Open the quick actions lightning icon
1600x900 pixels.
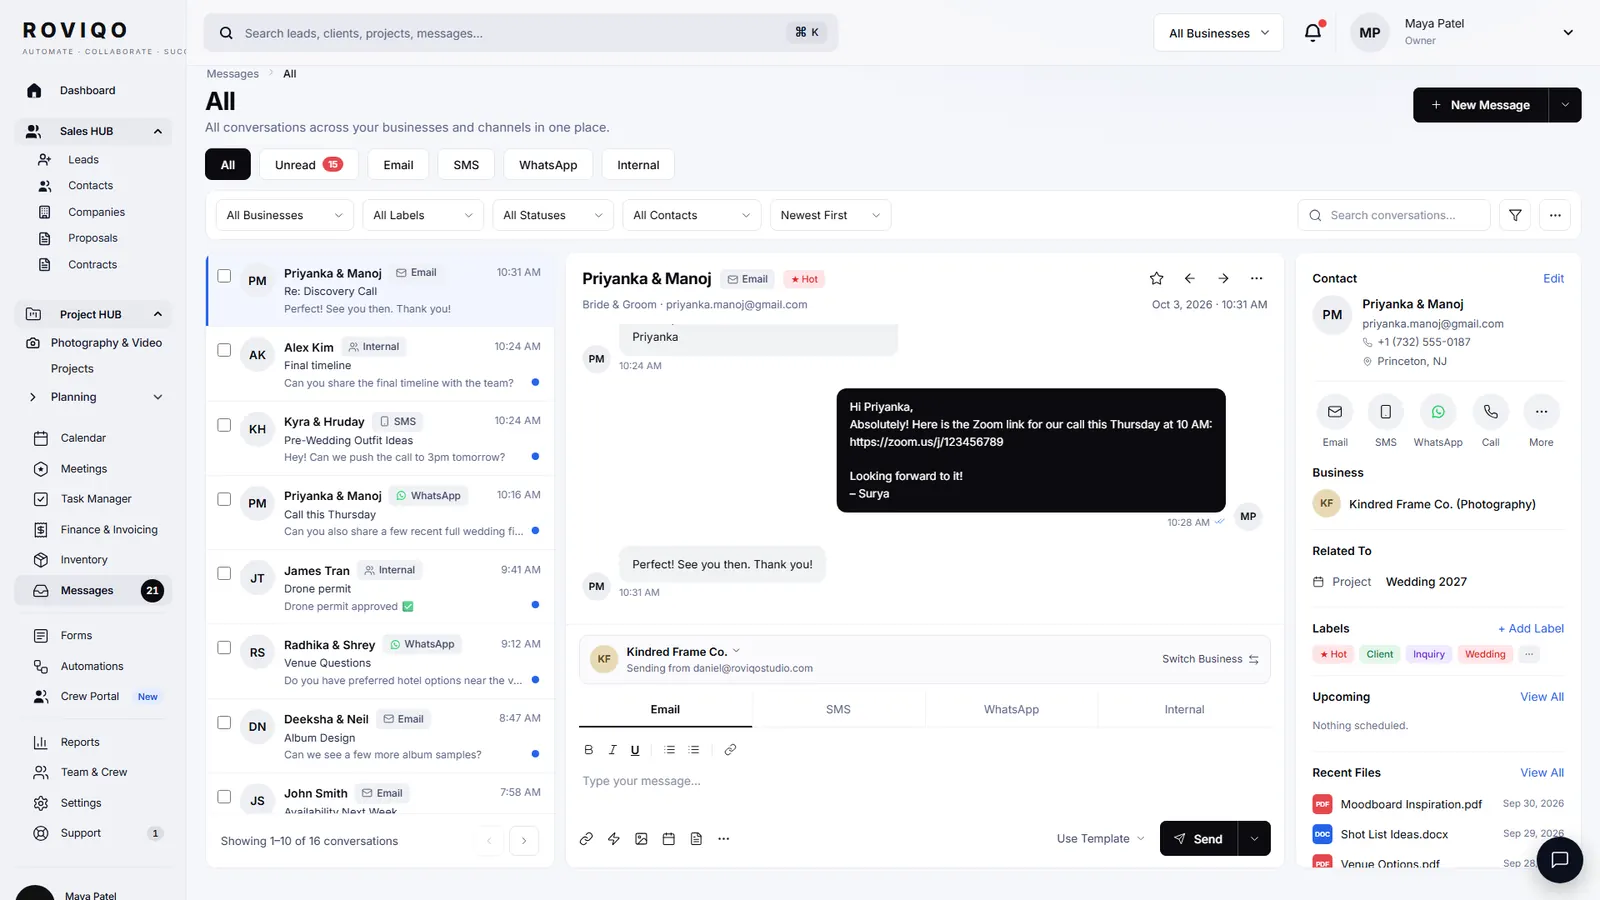614,839
